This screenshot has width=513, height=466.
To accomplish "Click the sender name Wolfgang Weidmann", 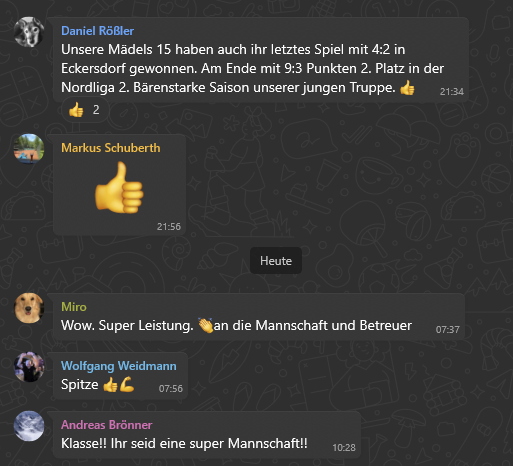I will tap(119, 366).
